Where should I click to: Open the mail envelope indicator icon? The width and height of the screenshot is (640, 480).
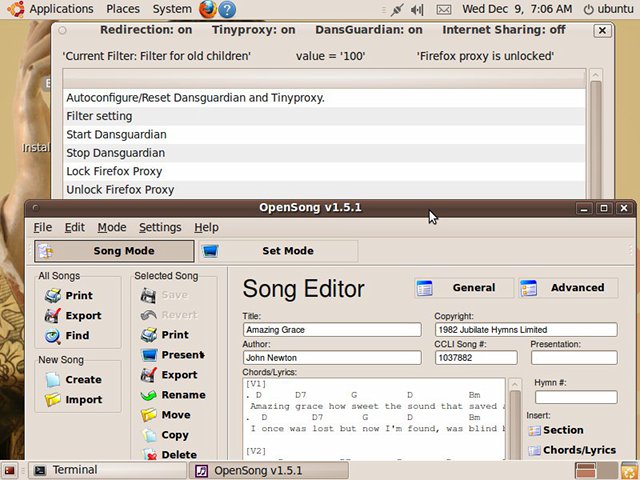click(x=444, y=9)
